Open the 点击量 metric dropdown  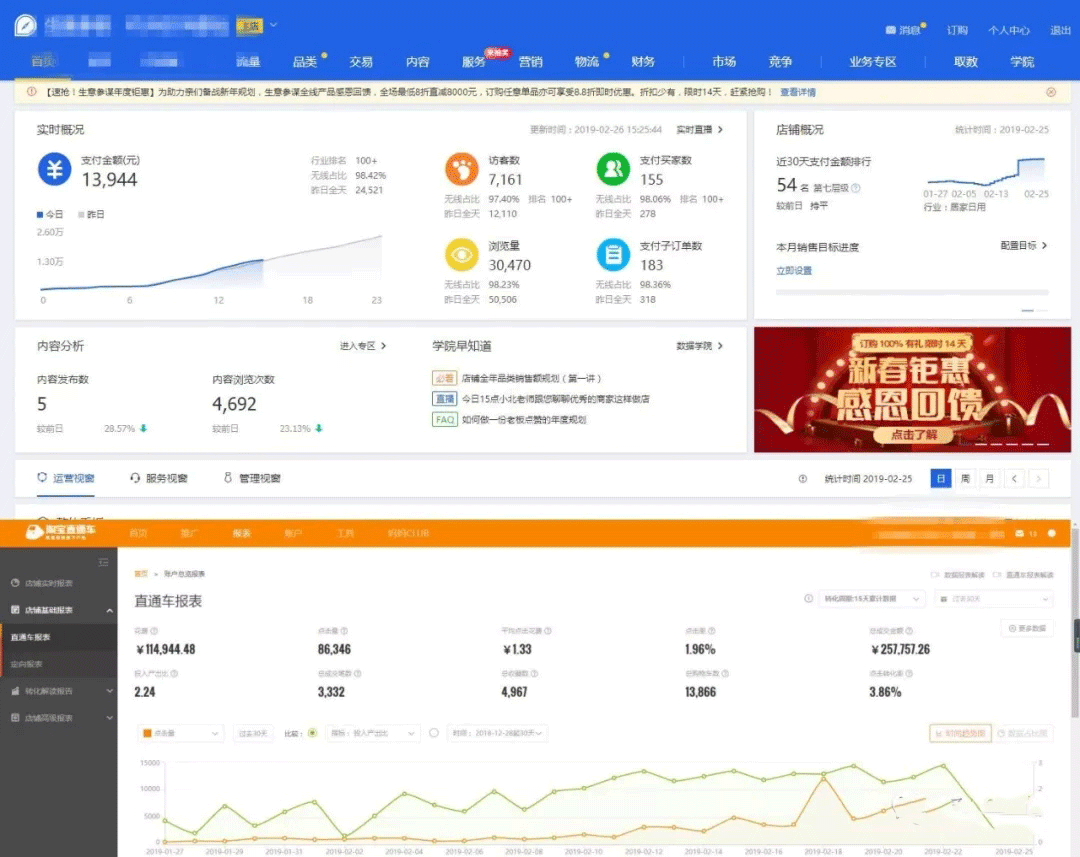coord(181,733)
